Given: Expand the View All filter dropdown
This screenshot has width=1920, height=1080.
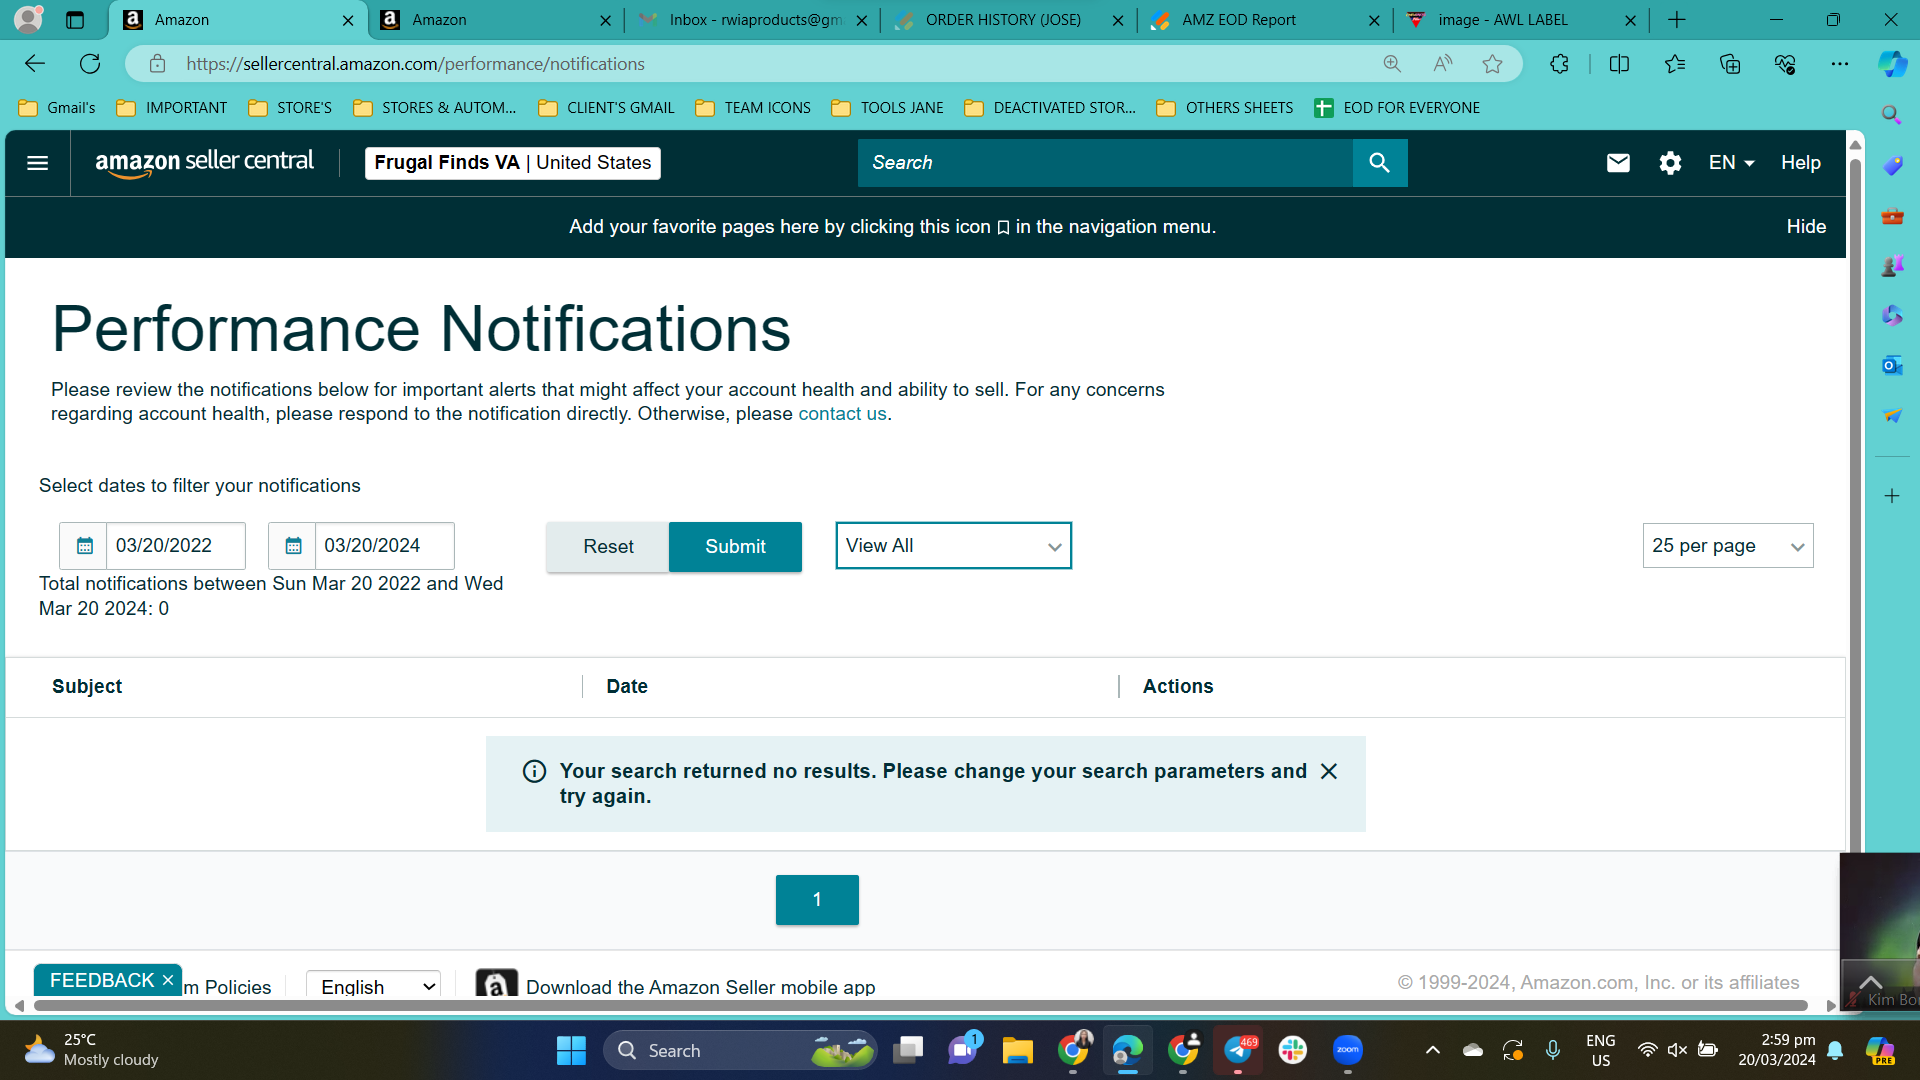Looking at the screenshot, I should pyautogui.click(x=953, y=546).
